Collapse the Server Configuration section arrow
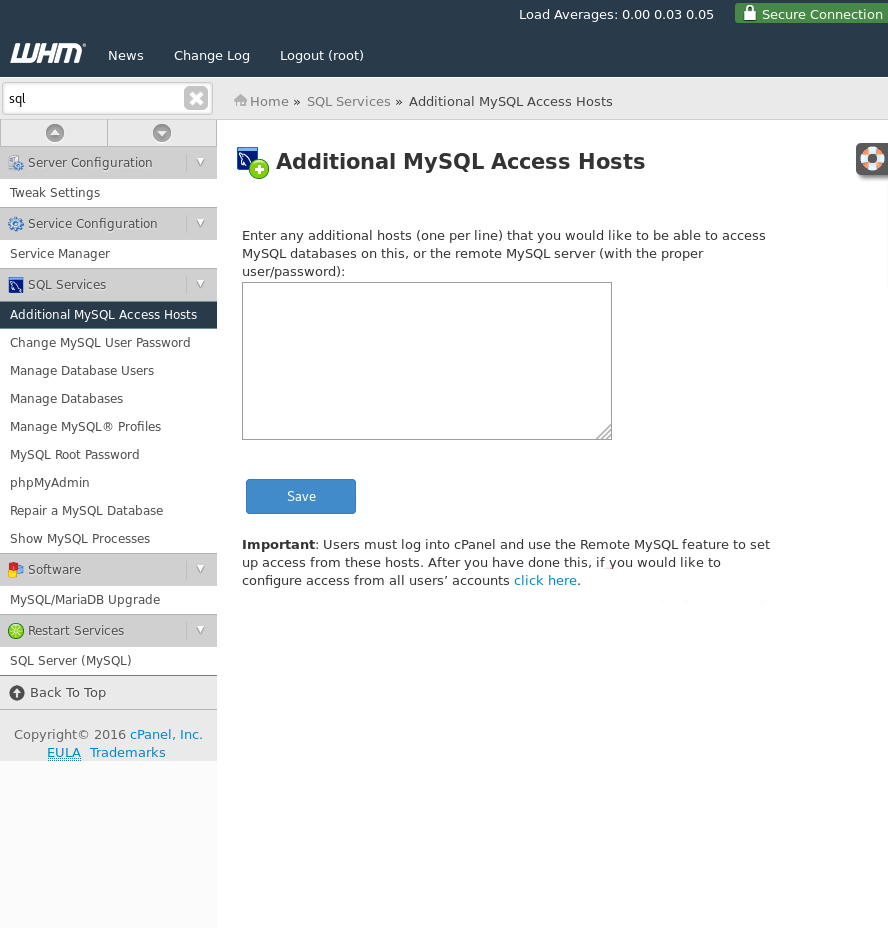The image size is (888, 928). [201, 162]
